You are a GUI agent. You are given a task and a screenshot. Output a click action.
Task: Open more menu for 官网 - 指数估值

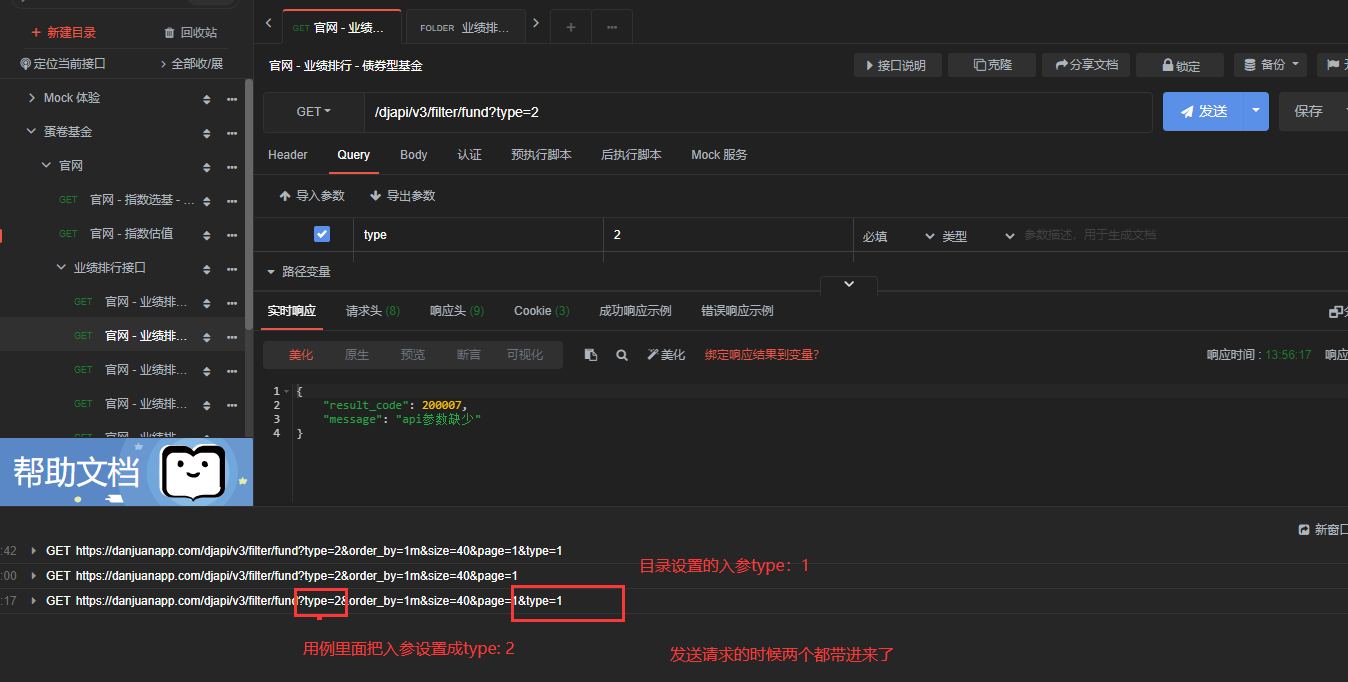click(x=232, y=235)
